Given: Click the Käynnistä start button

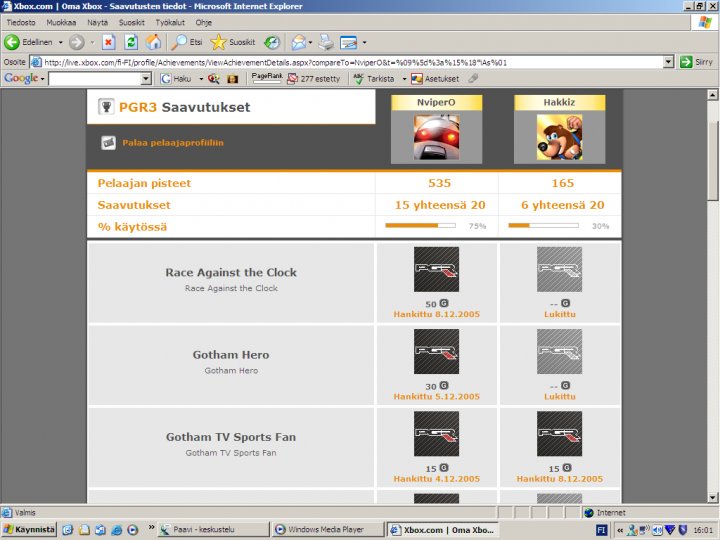Looking at the screenshot, I should click(29, 529).
